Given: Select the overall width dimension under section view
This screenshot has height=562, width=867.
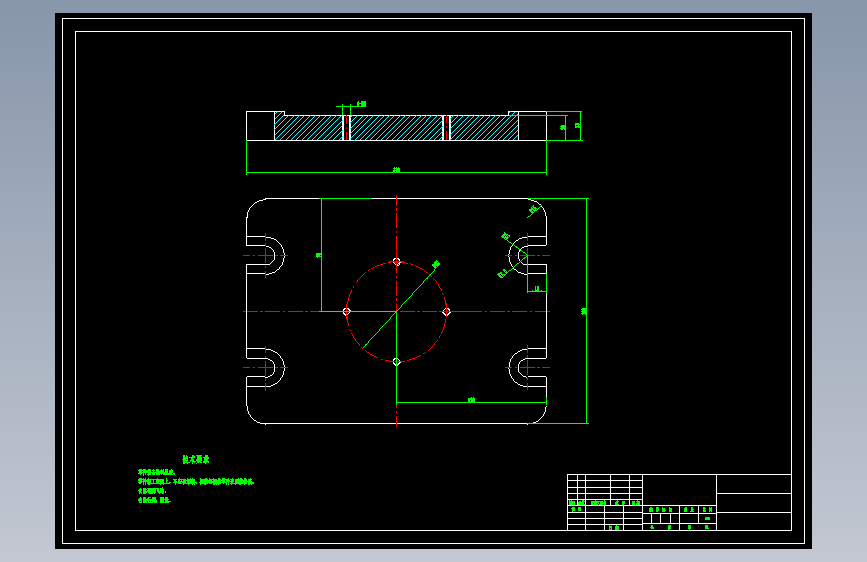Looking at the screenshot, I should point(396,171).
